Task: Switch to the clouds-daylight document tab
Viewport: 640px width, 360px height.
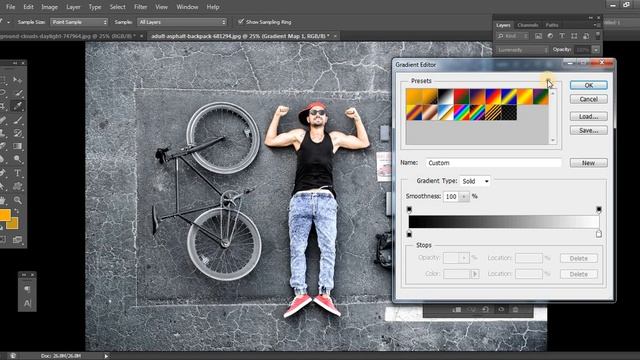Action: 67,36
